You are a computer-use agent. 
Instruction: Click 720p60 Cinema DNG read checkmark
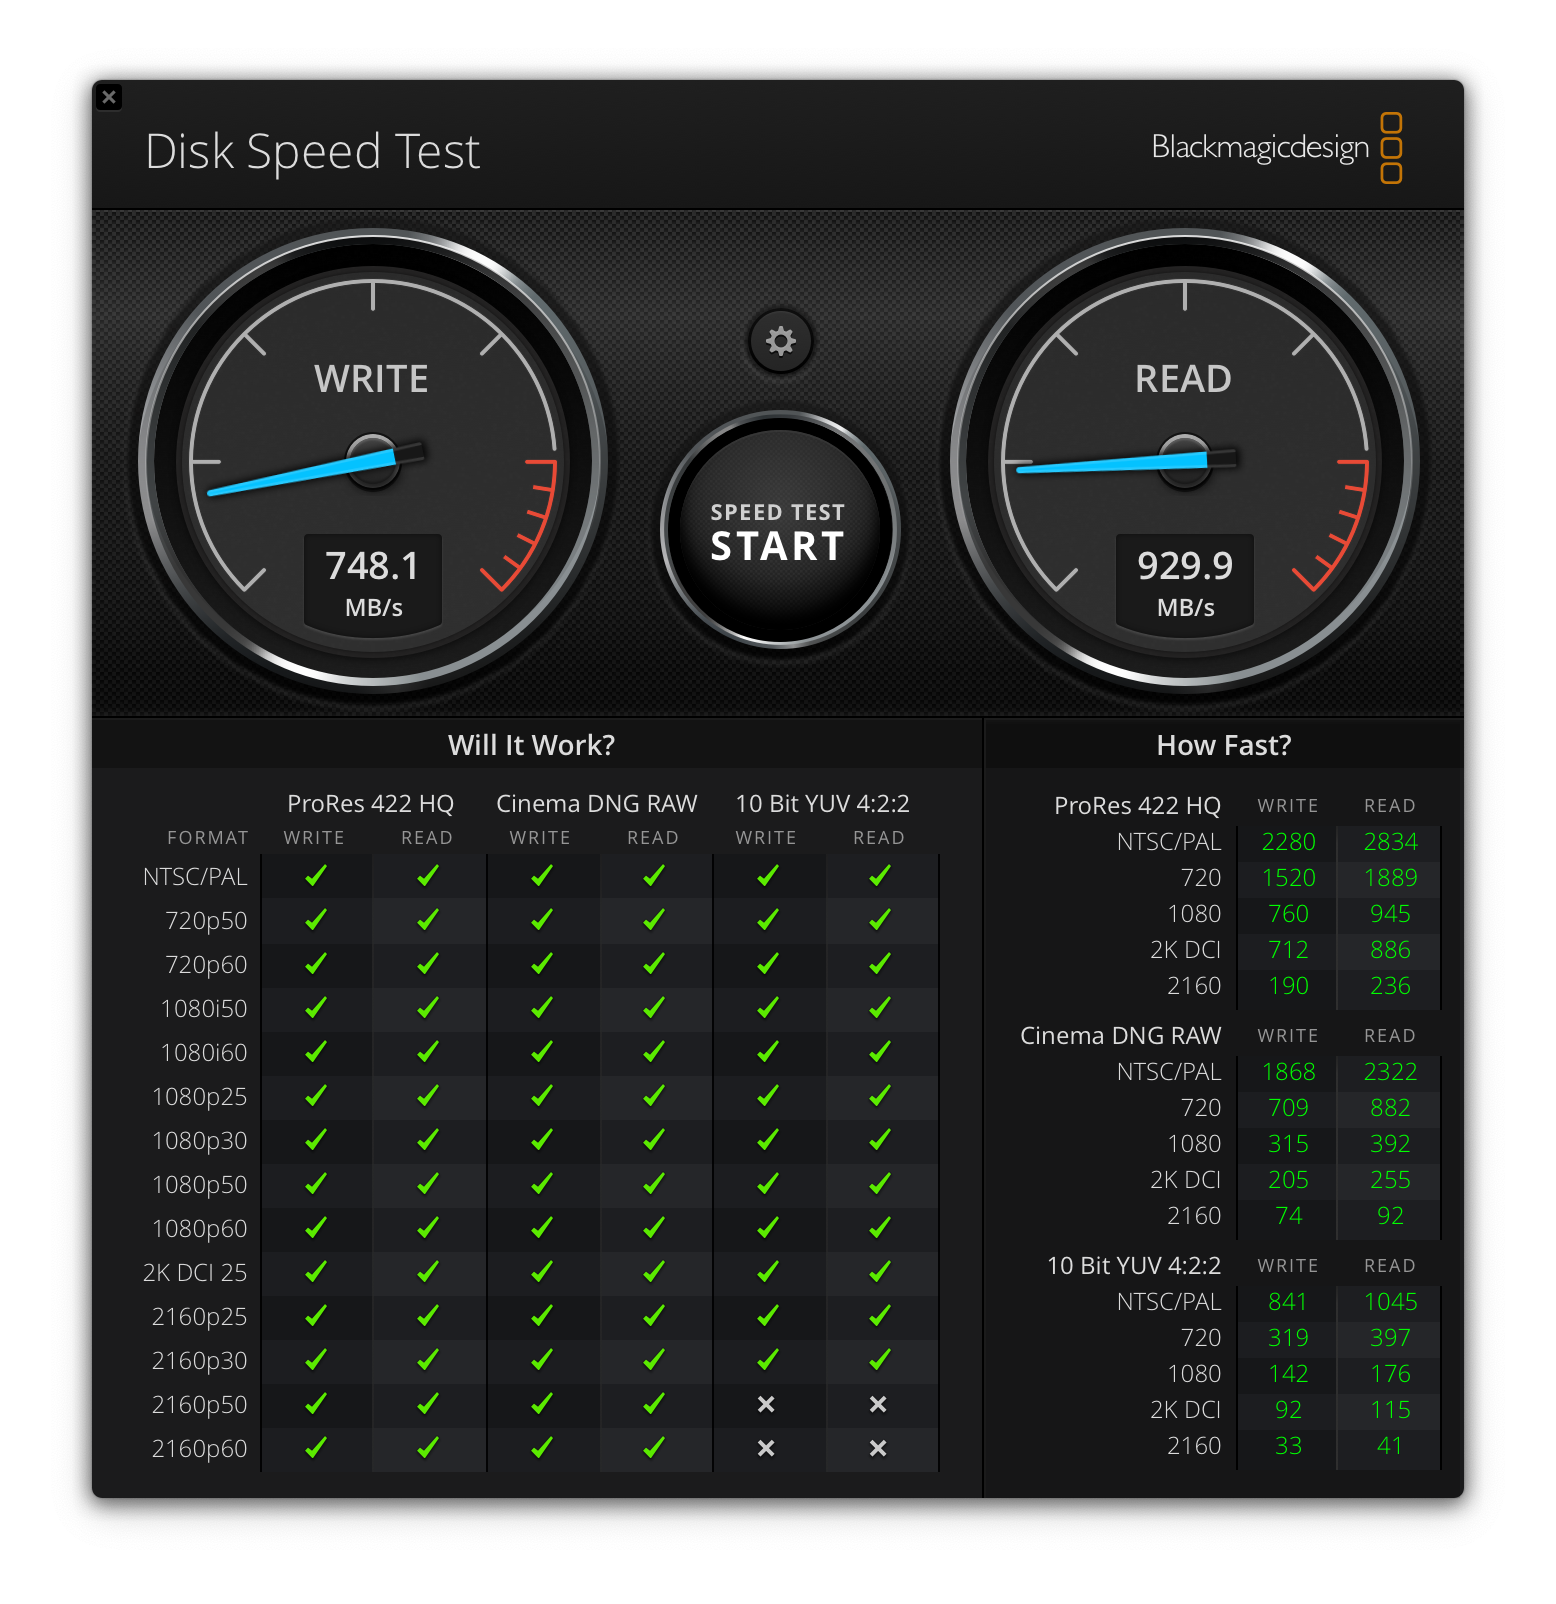pyautogui.click(x=654, y=964)
